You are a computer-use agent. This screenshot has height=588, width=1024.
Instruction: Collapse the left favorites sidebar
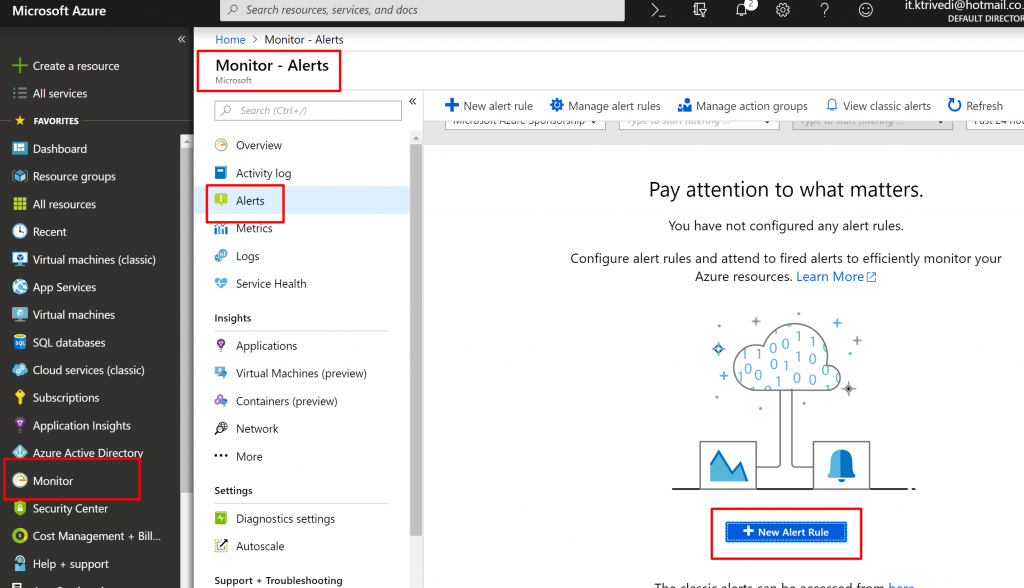point(181,39)
